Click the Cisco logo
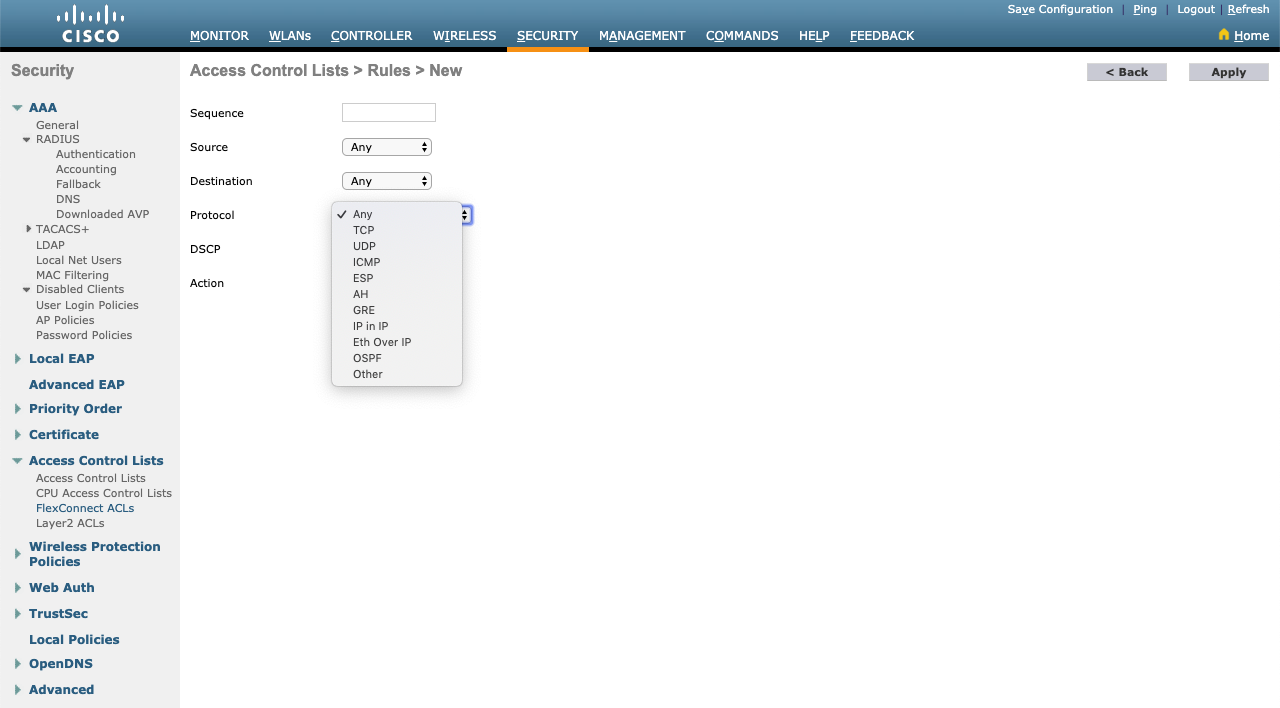Screen dimensions: 1280x708 coord(90,22)
